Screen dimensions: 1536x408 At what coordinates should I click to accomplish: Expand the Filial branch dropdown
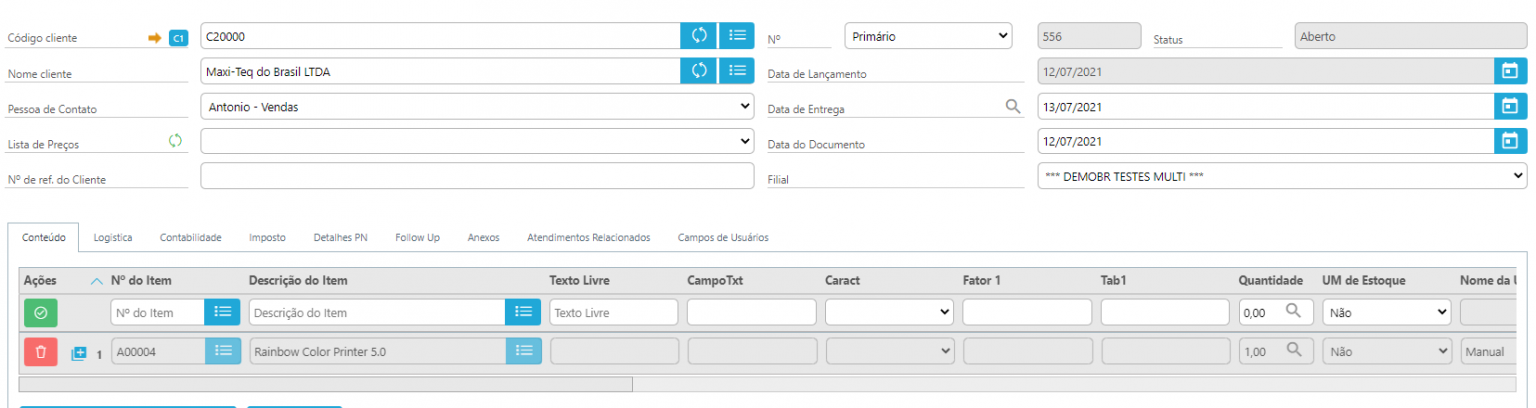[x=1282, y=176]
